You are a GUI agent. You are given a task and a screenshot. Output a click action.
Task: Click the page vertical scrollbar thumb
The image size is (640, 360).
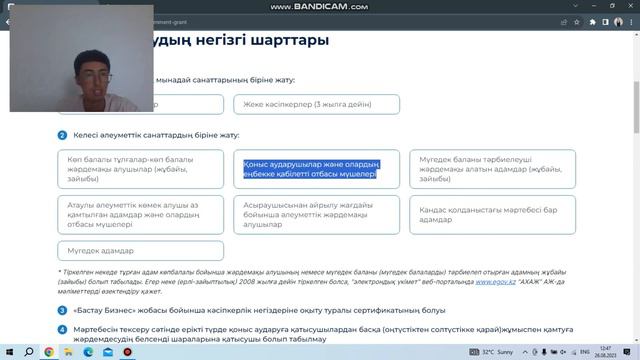[x=636, y=107]
